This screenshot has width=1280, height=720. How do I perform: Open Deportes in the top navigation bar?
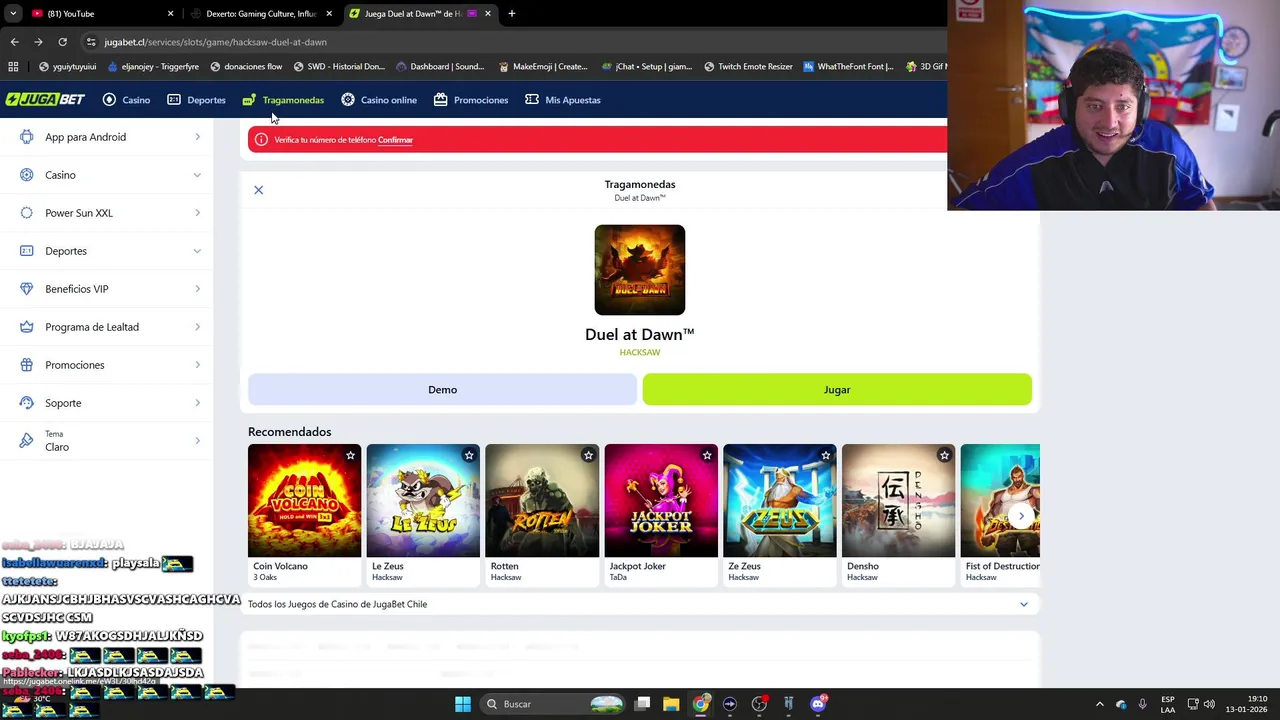(x=196, y=100)
